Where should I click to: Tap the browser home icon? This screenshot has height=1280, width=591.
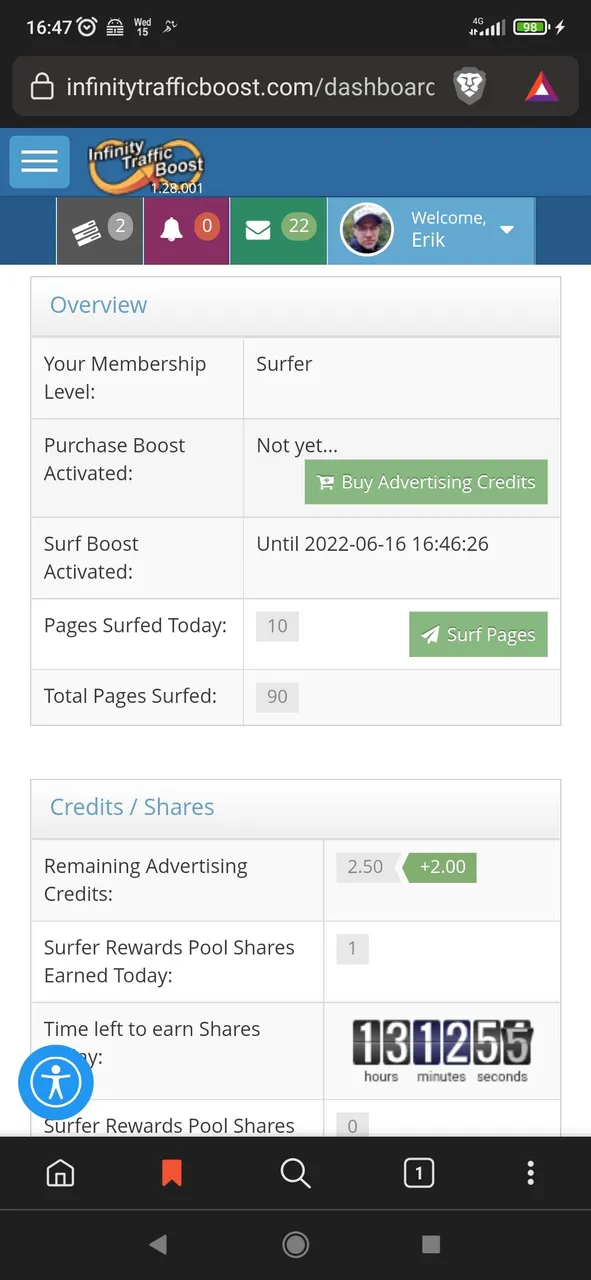(x=60, y=1173)
